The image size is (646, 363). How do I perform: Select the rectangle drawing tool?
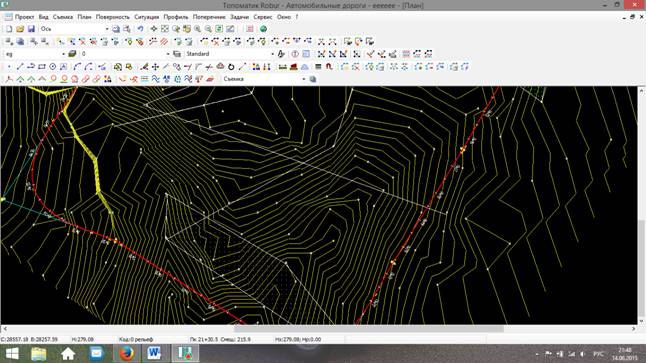coord(42,66)
